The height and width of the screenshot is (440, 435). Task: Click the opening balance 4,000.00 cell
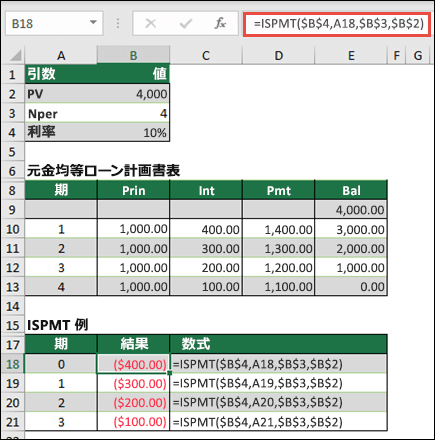[351, 210]
